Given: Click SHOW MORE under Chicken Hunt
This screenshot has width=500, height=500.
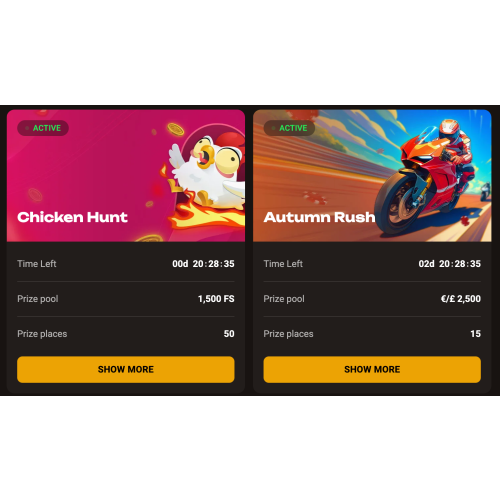Looking at the screenshot, I should coord(126,369).
